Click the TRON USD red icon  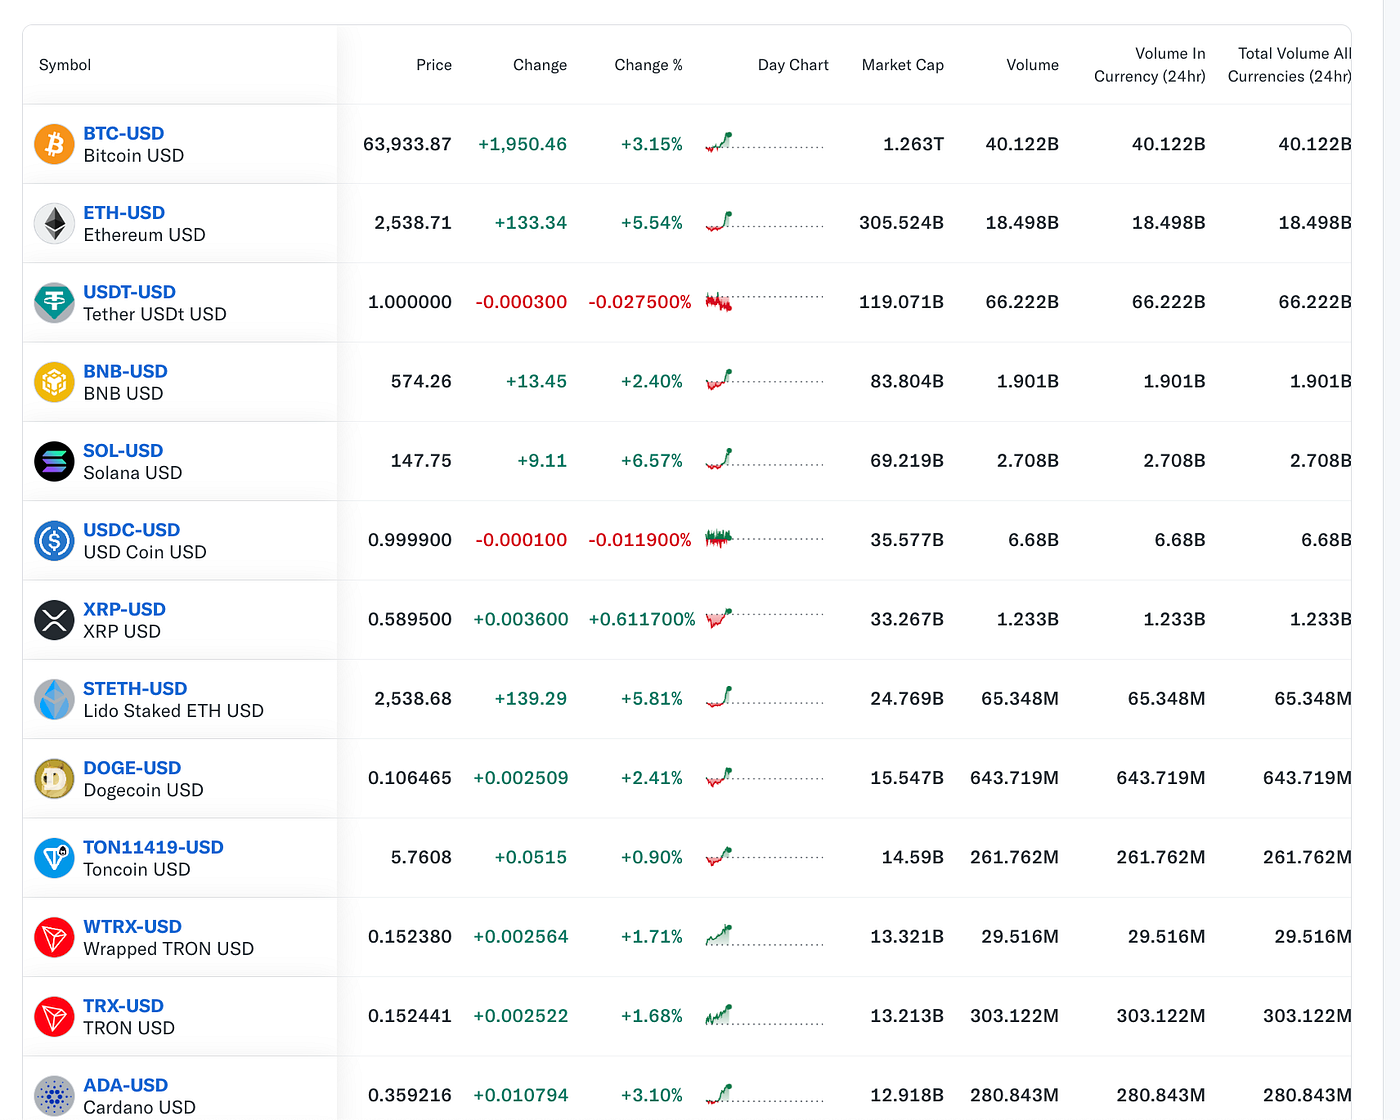tap(54, 1016)
